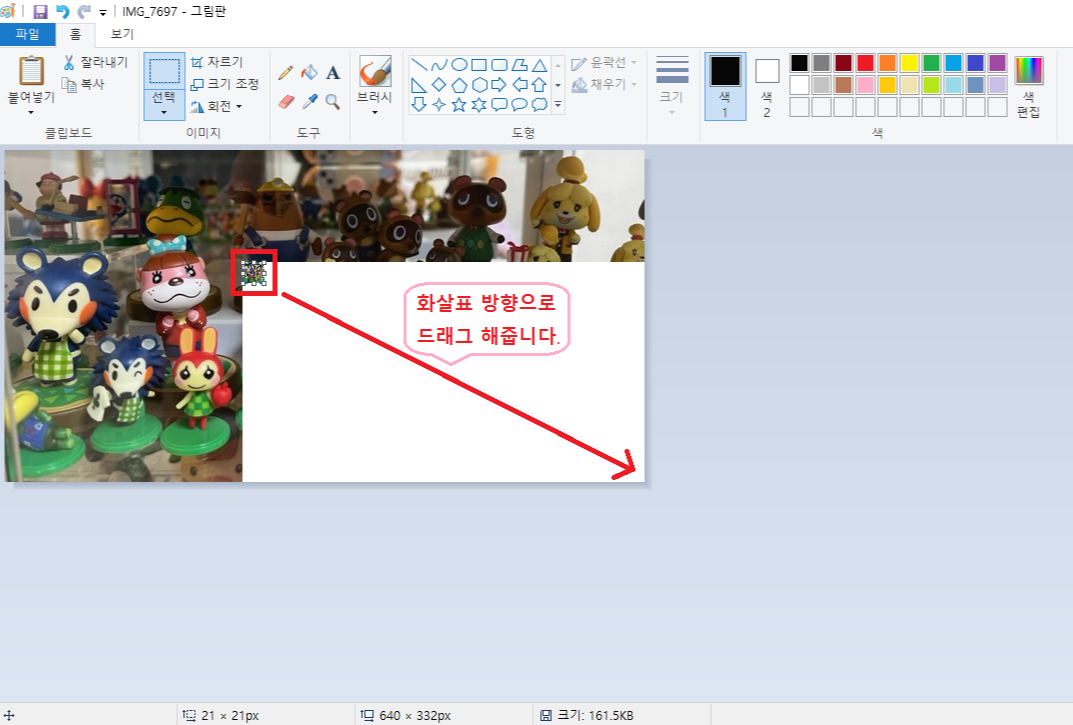
Task: Open the Rotate (회전) dropdown
Action: [216, 106]
